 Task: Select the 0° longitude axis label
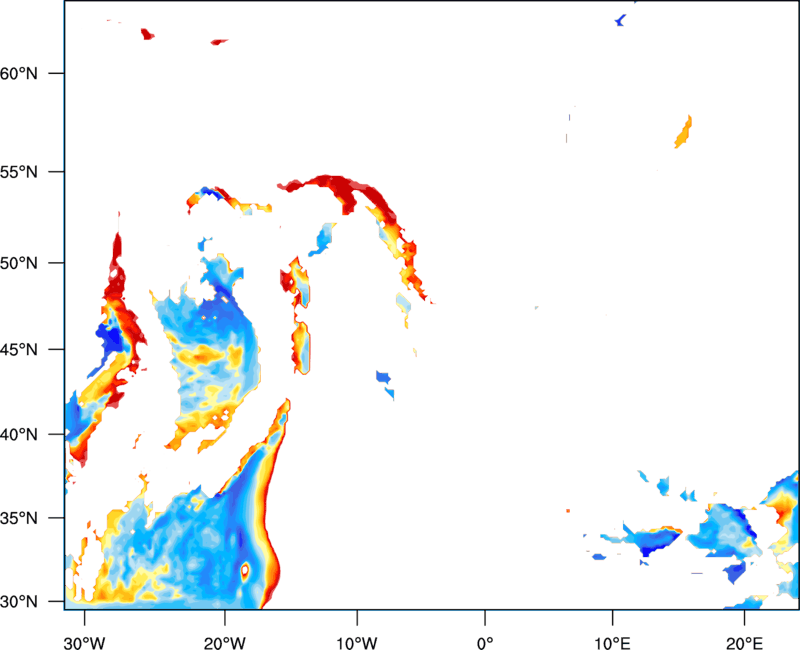[485, 643]
